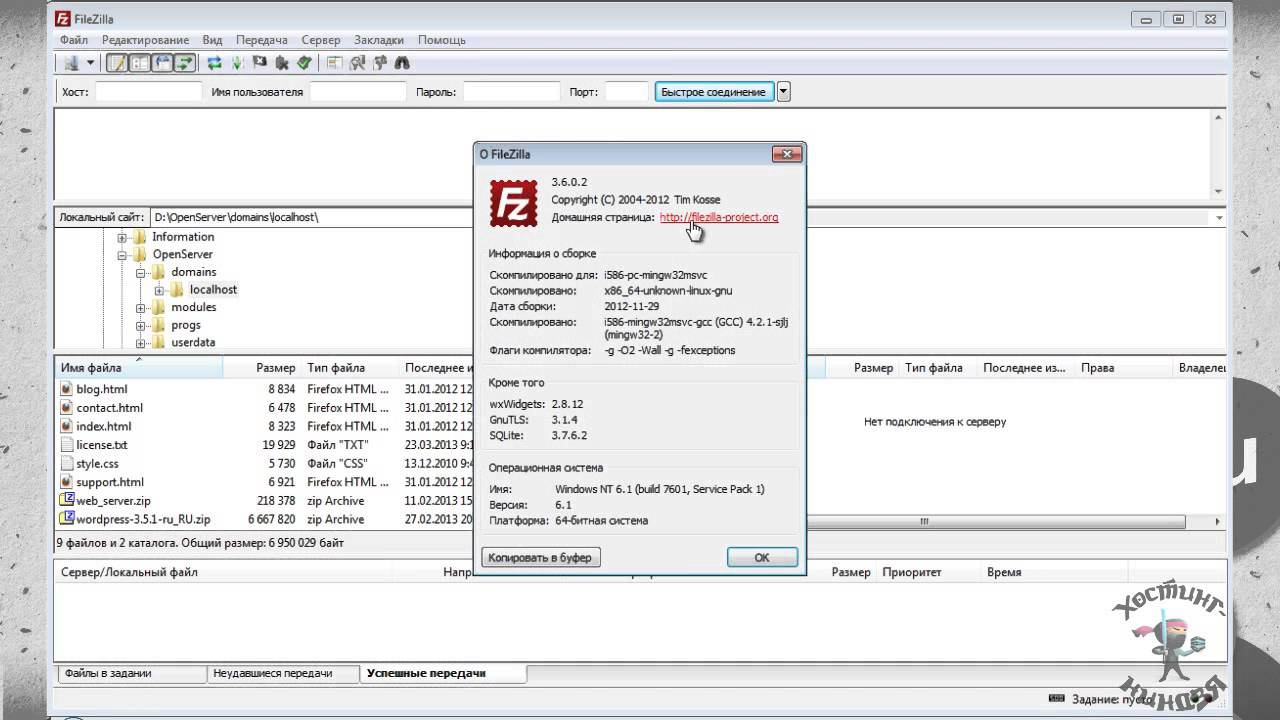1280x720 pixels.
Task: Switch to the Неудавшиеся передачи tab
Action: click(282, 674)
